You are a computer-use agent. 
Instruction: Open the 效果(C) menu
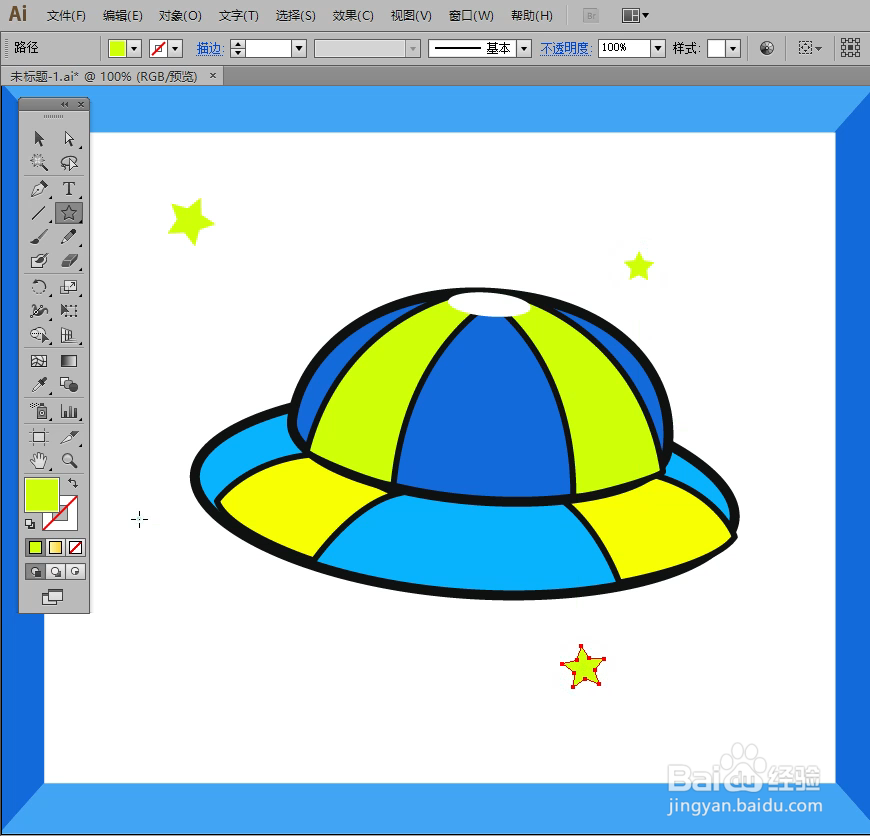[353, 16]
